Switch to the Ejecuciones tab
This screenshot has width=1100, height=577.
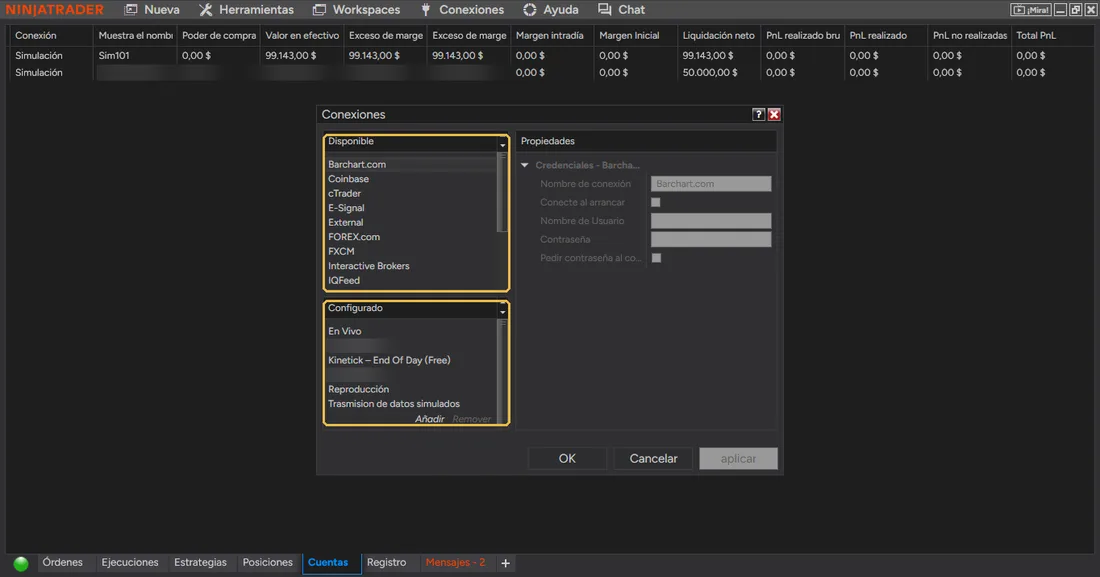[x=130, y=562]
